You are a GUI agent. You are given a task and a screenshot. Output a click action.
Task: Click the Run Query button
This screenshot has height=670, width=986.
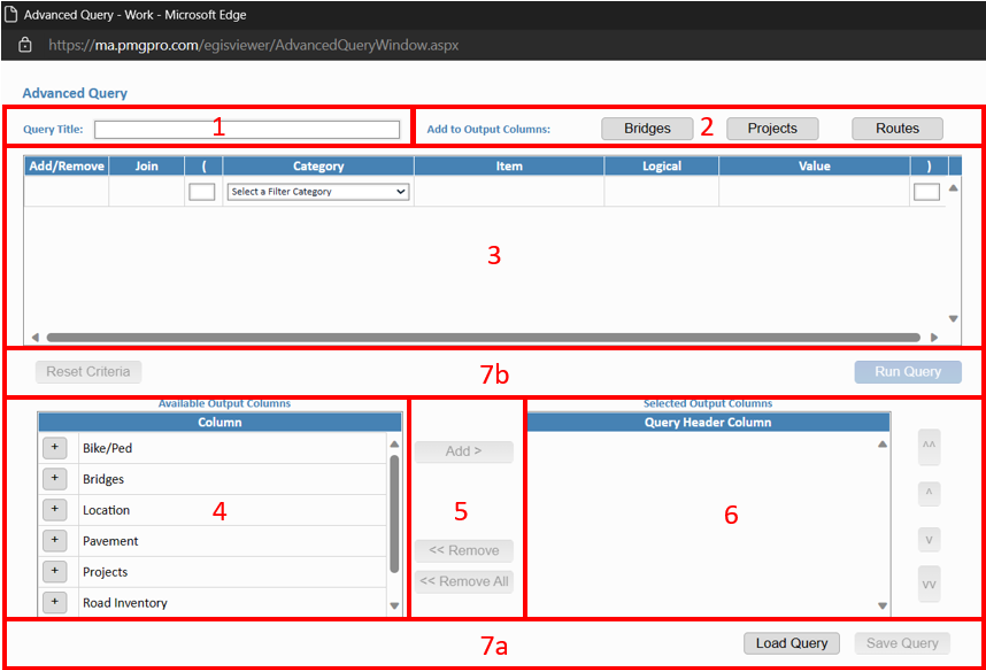coord(907,372)
